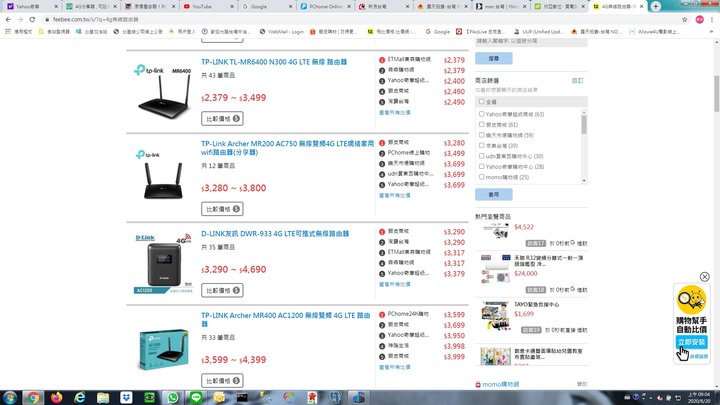Switch to the YouTube tab
This screenshot has height=405, width=720.
click(x=207, y=6)
